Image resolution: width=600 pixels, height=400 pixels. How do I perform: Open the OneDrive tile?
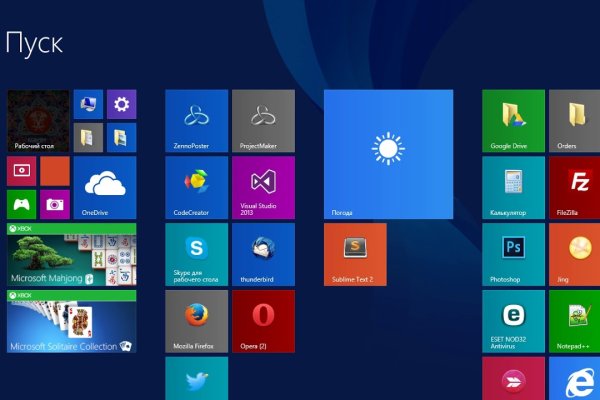click(104, 187)
